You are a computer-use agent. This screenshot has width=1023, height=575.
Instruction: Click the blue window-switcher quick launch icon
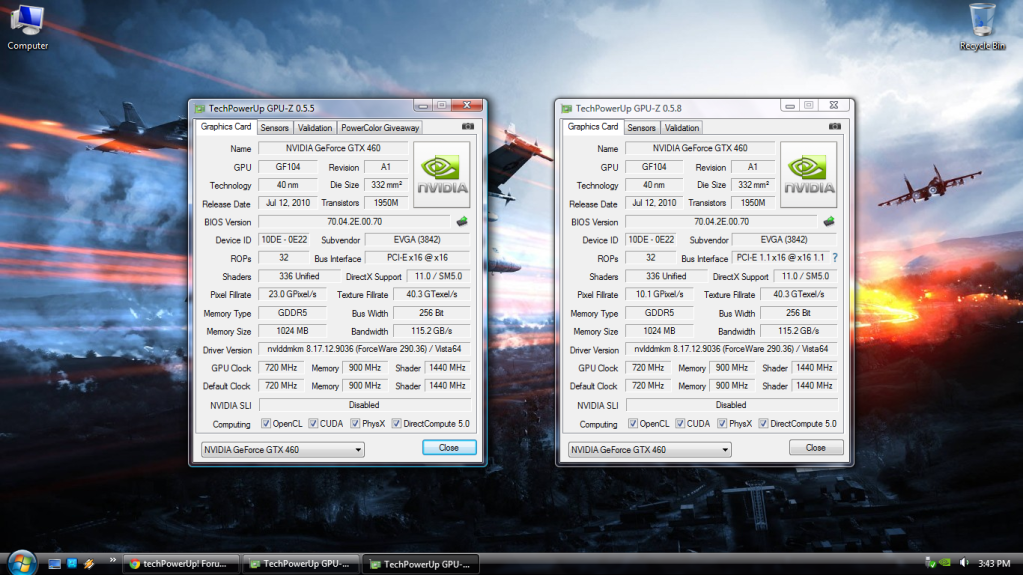click(72, 563)
